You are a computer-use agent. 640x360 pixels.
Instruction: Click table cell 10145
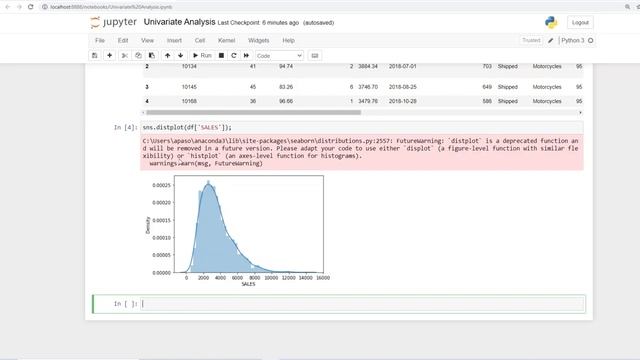[x=189, y=87]
